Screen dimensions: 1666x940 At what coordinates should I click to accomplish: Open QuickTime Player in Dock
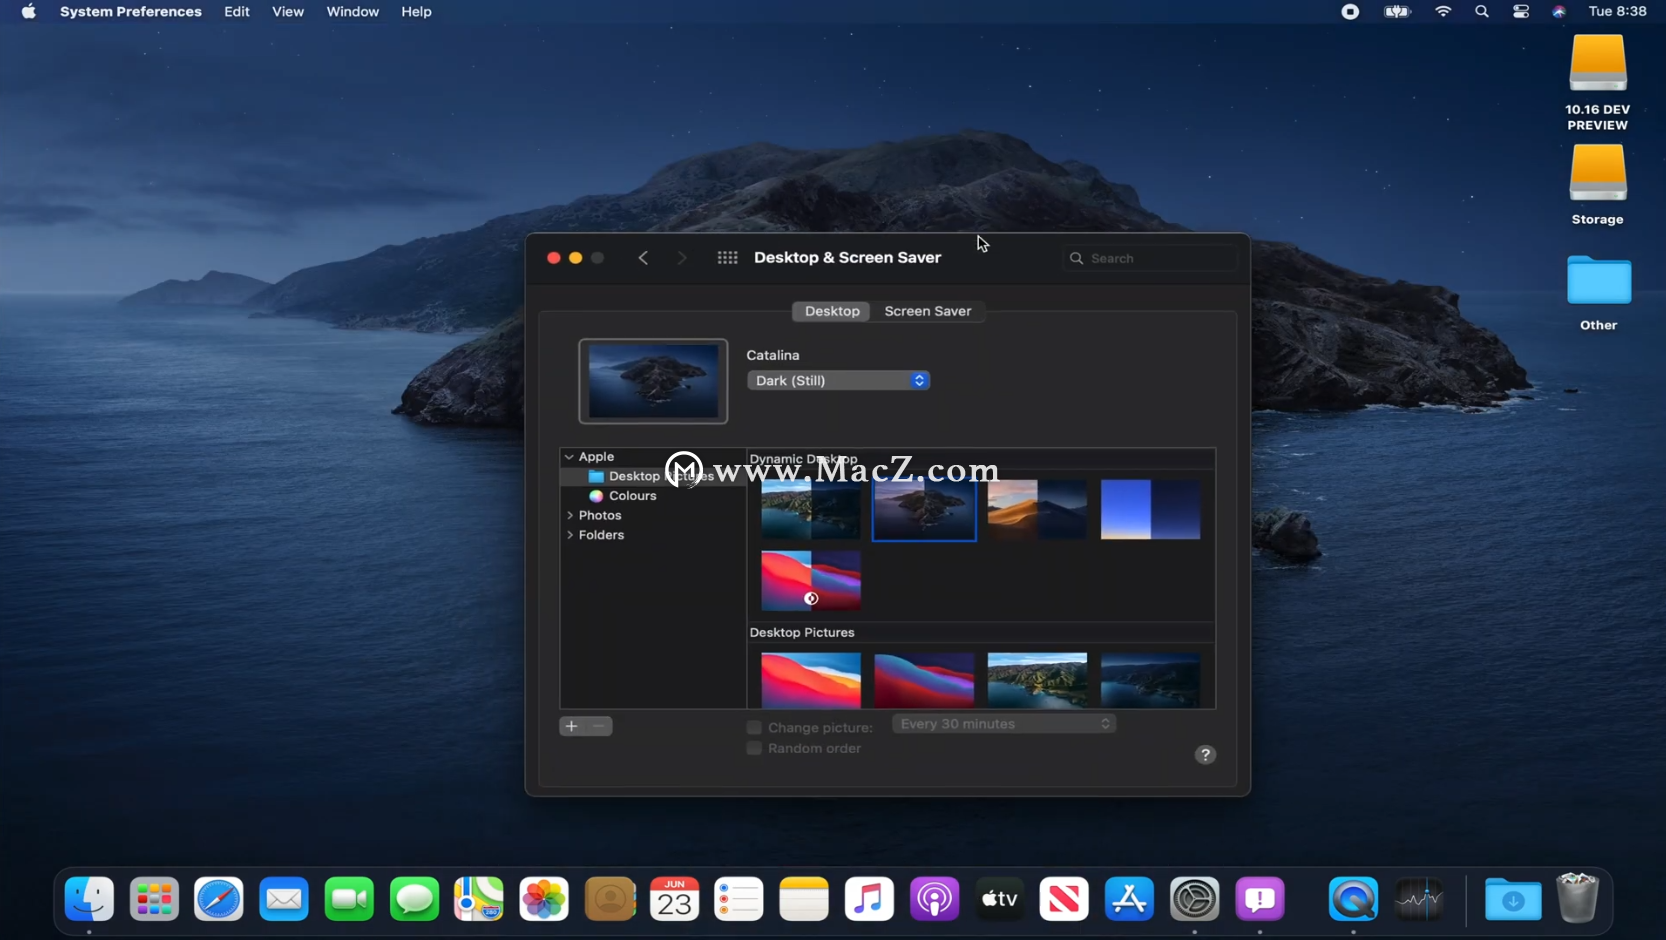point(1353,899)
